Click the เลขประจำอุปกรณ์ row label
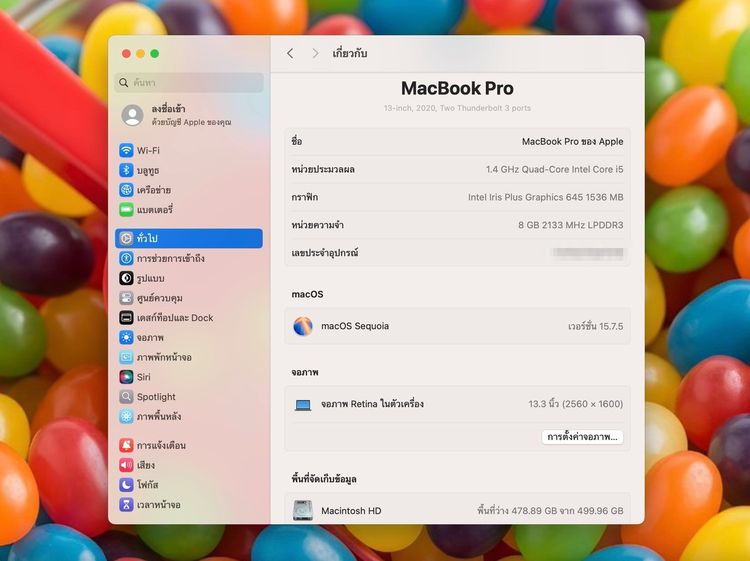The image size is (750, 561). [x=325, y=253]
